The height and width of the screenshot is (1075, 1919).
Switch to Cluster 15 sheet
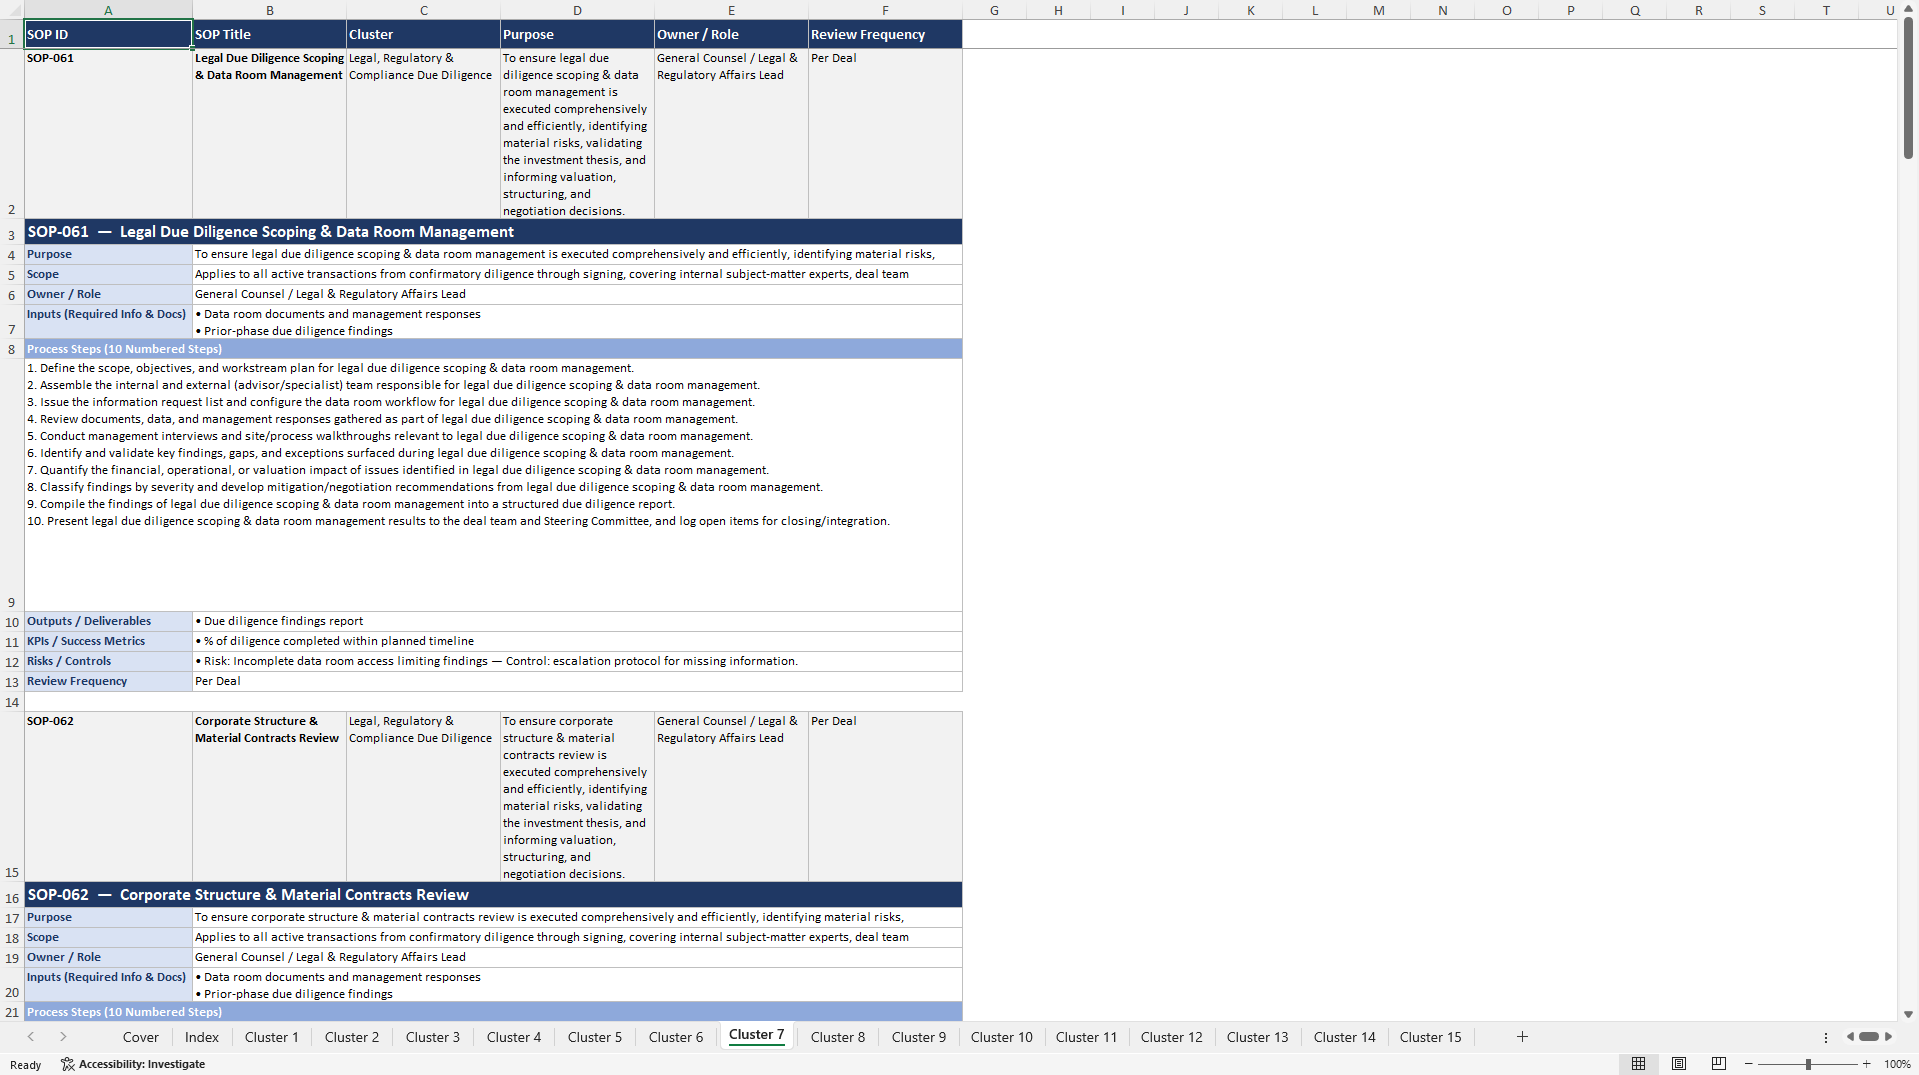pos(1431,1037)
